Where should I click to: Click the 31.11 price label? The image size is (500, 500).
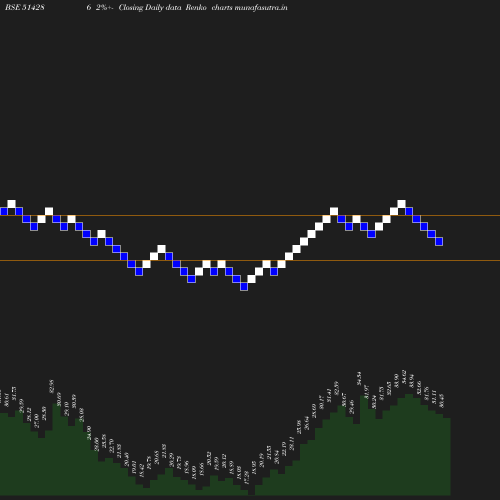point(434,397)
